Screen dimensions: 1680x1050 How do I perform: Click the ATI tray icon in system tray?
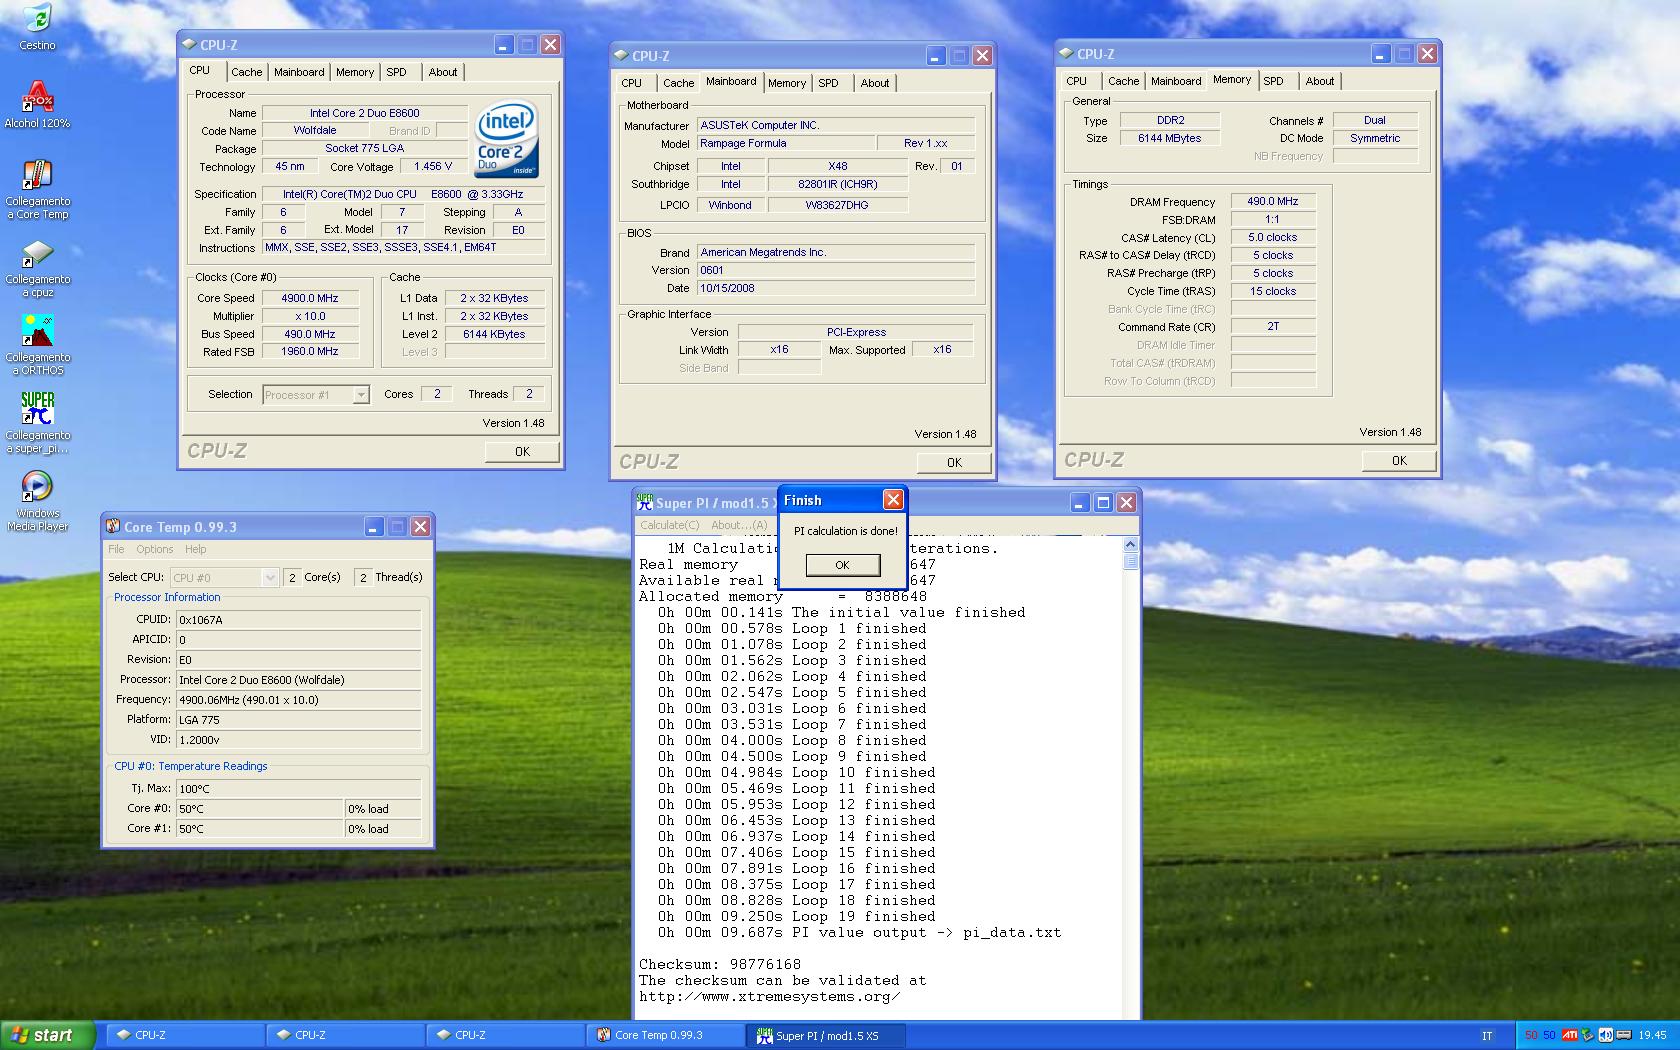(x=1570, y=1035)
